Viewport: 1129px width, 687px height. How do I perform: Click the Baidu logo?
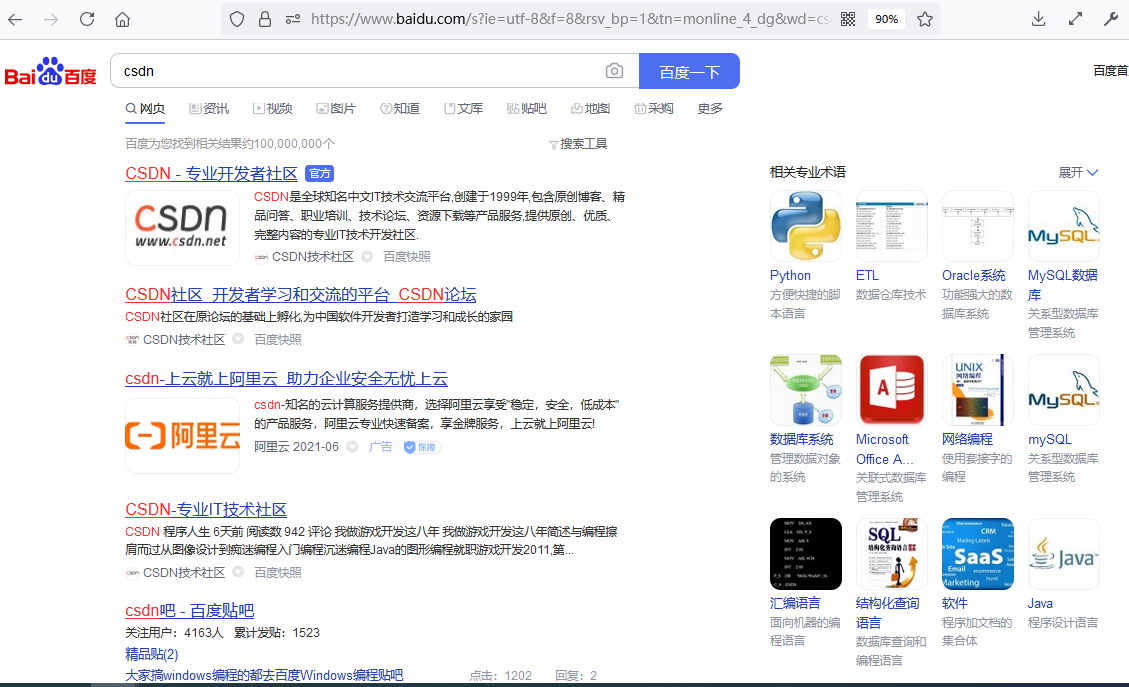(50, 71)
